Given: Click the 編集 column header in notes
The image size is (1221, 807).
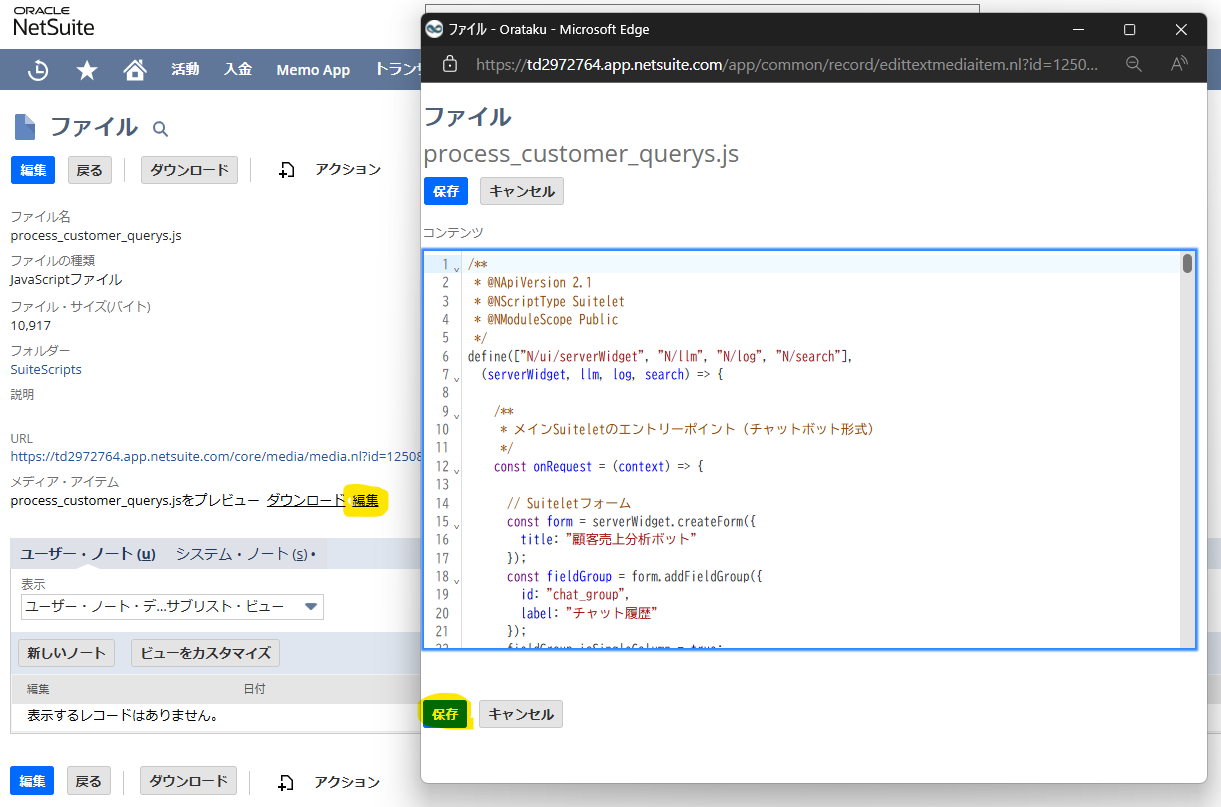Looking at the screenshot, I should point(38,689).
